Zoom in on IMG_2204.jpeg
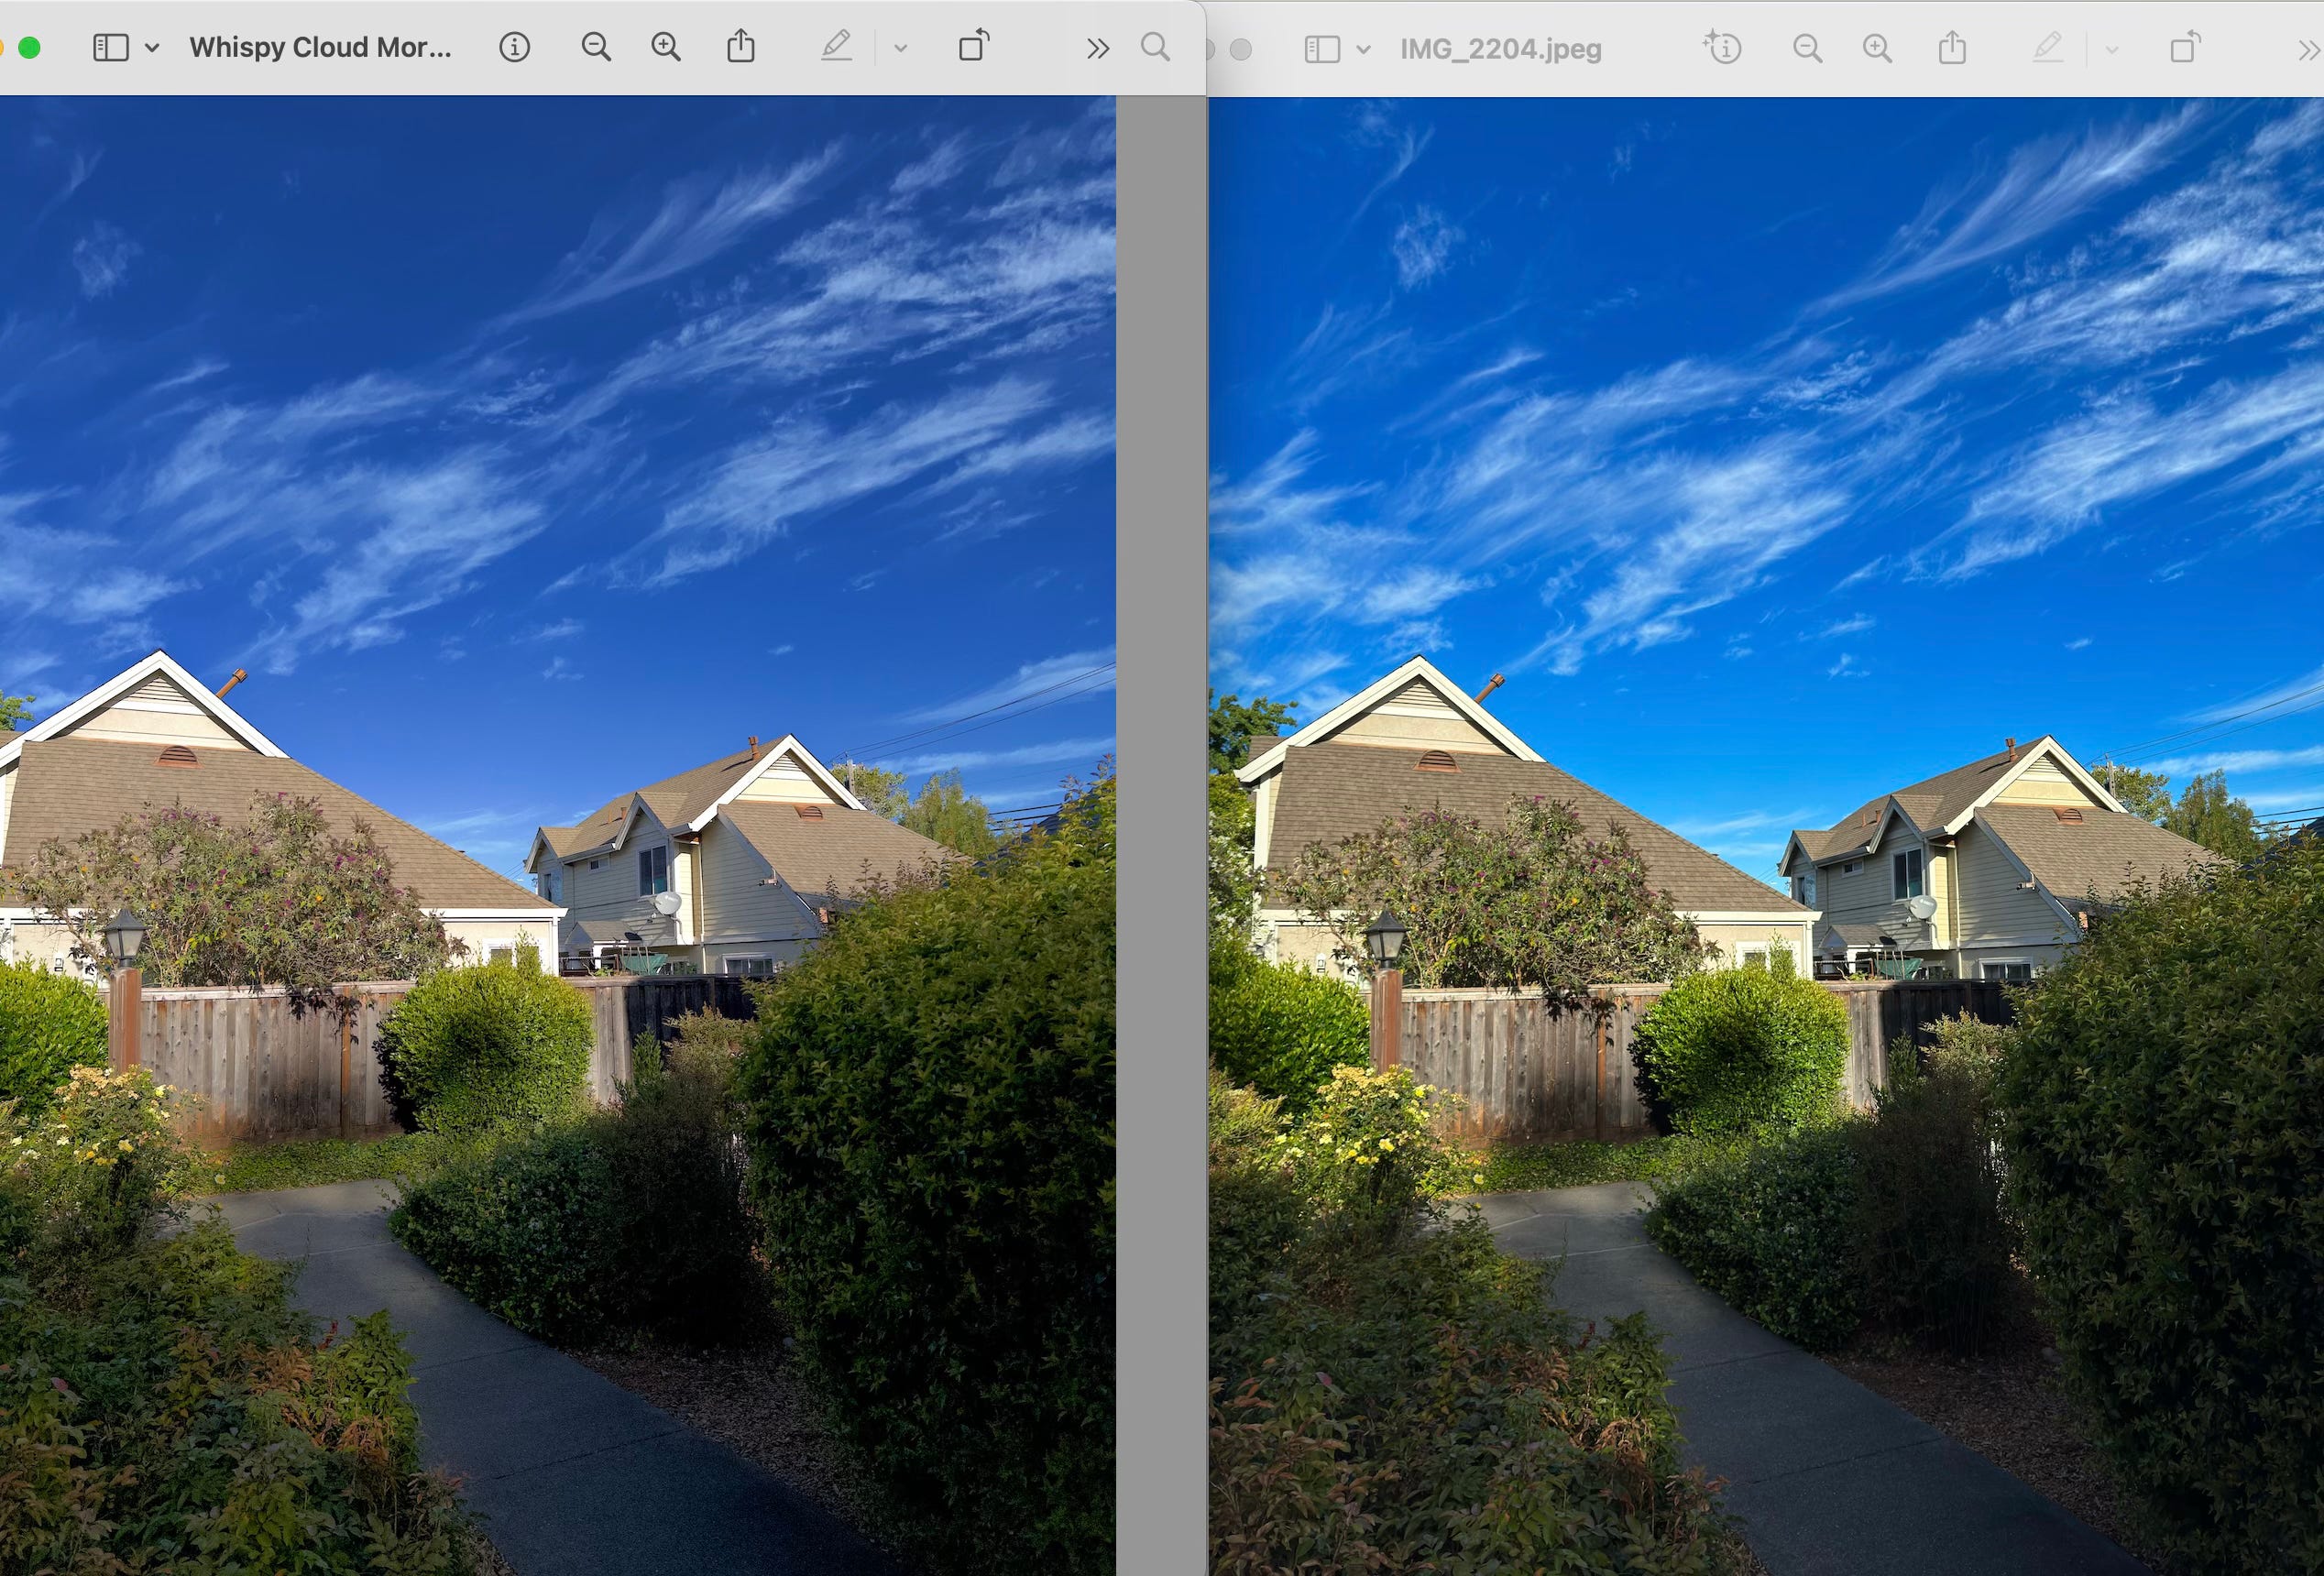 click(x=1877, y=49)
